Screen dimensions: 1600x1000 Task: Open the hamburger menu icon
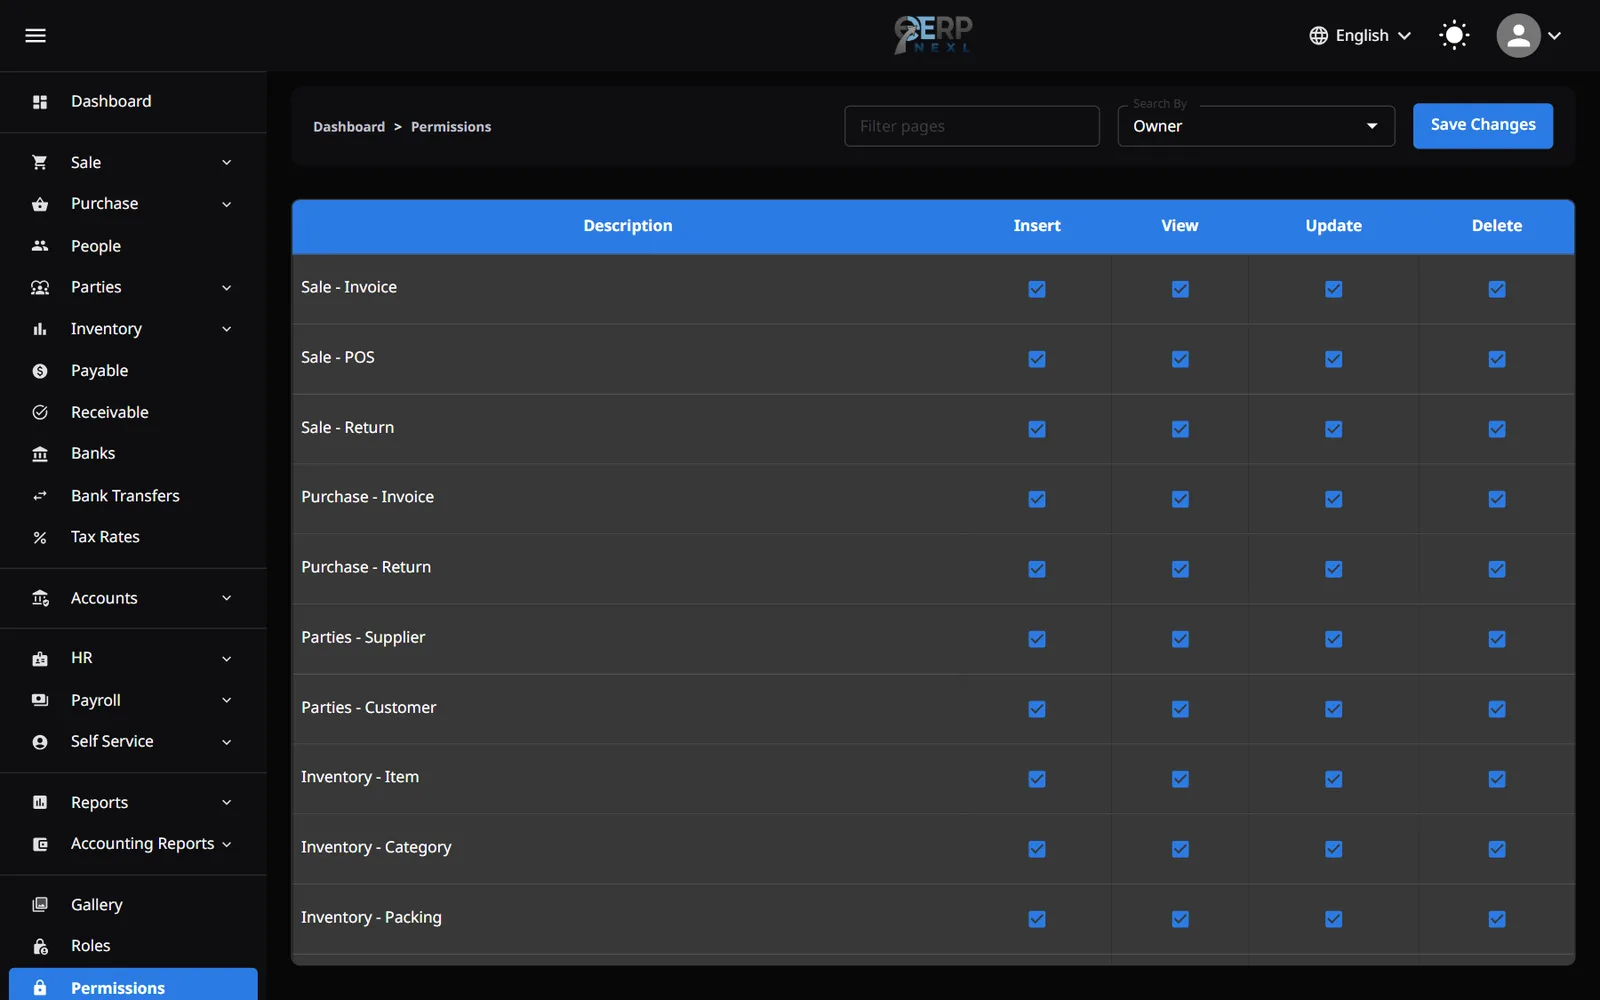click(x=35, y=36)
